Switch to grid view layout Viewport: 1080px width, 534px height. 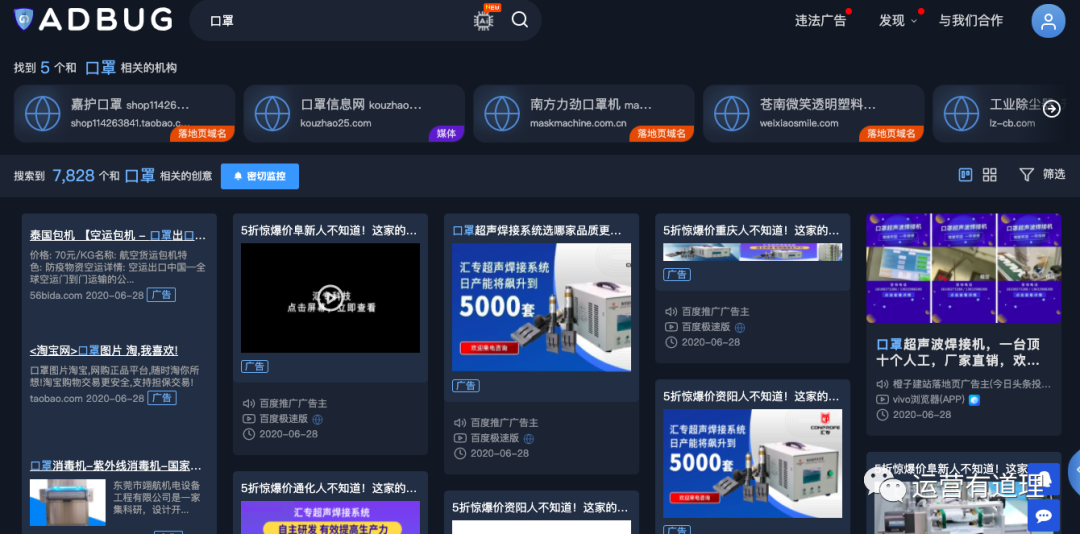[990, 175]
